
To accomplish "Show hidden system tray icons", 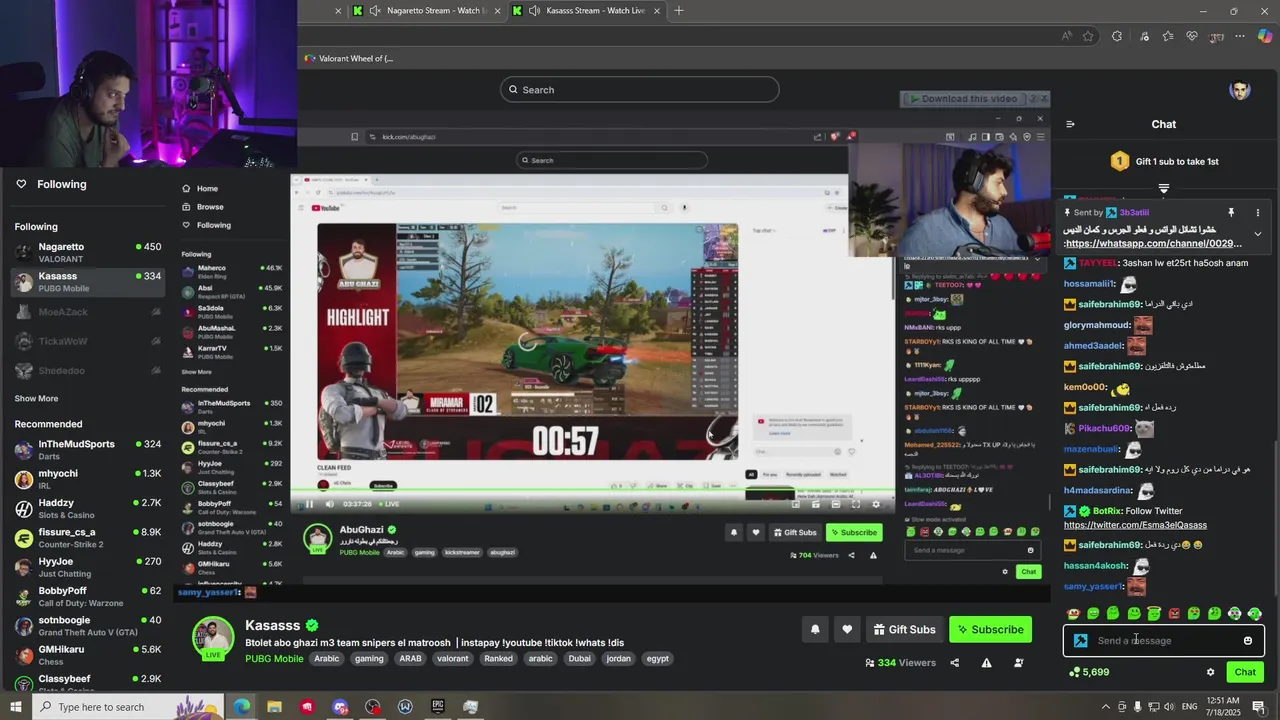I will click(x=1106, y=707).
